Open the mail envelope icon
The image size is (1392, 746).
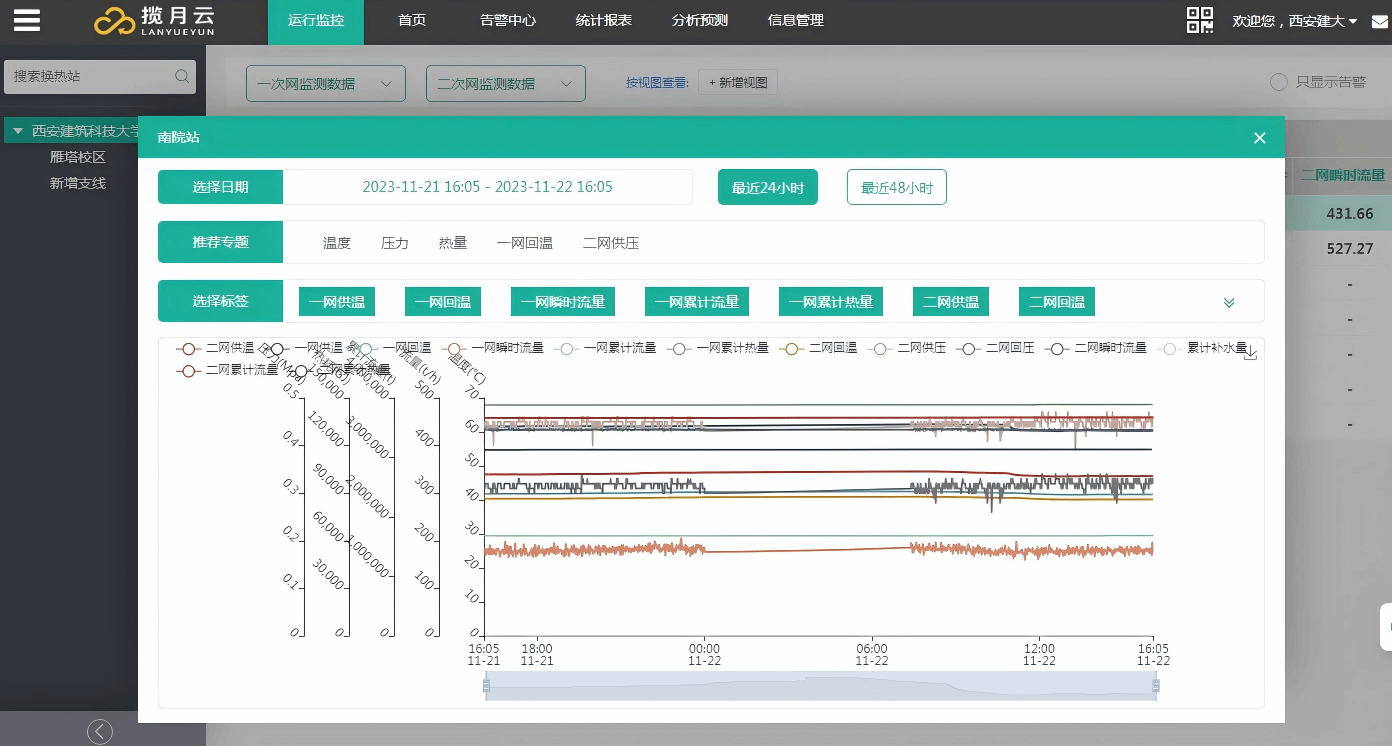[1379, 22]
